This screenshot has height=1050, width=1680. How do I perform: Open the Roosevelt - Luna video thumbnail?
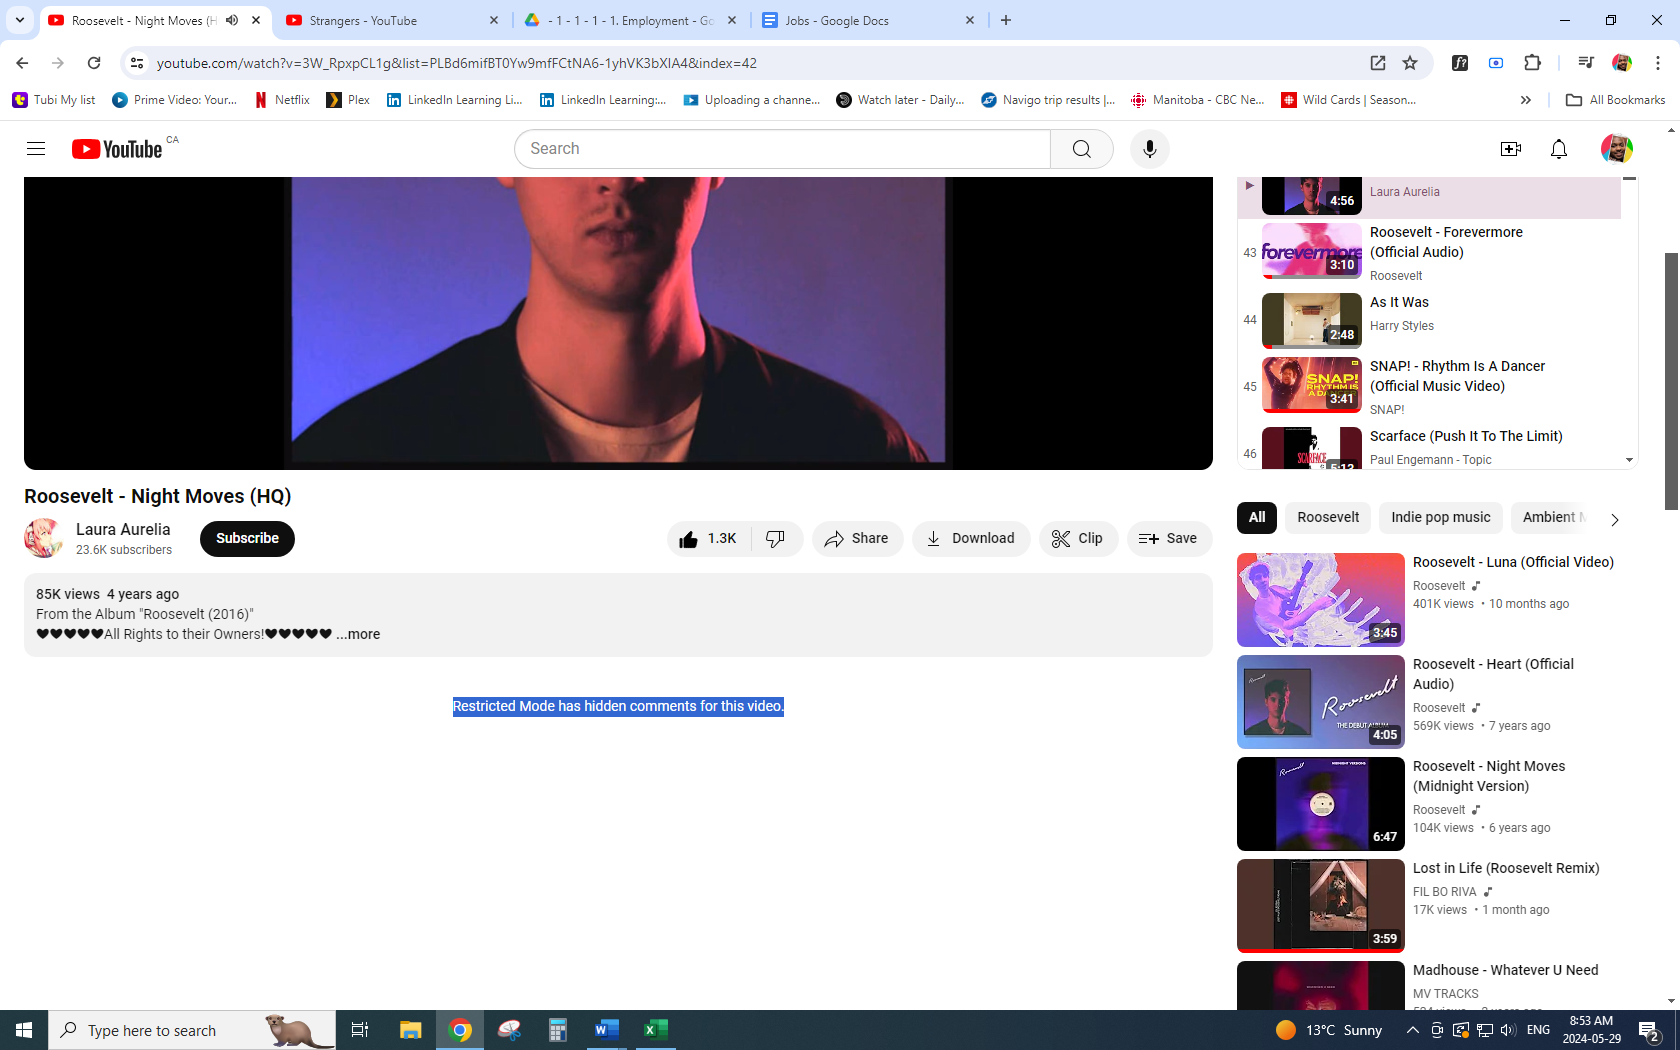pyautogui.click(x=1320, y=600)
